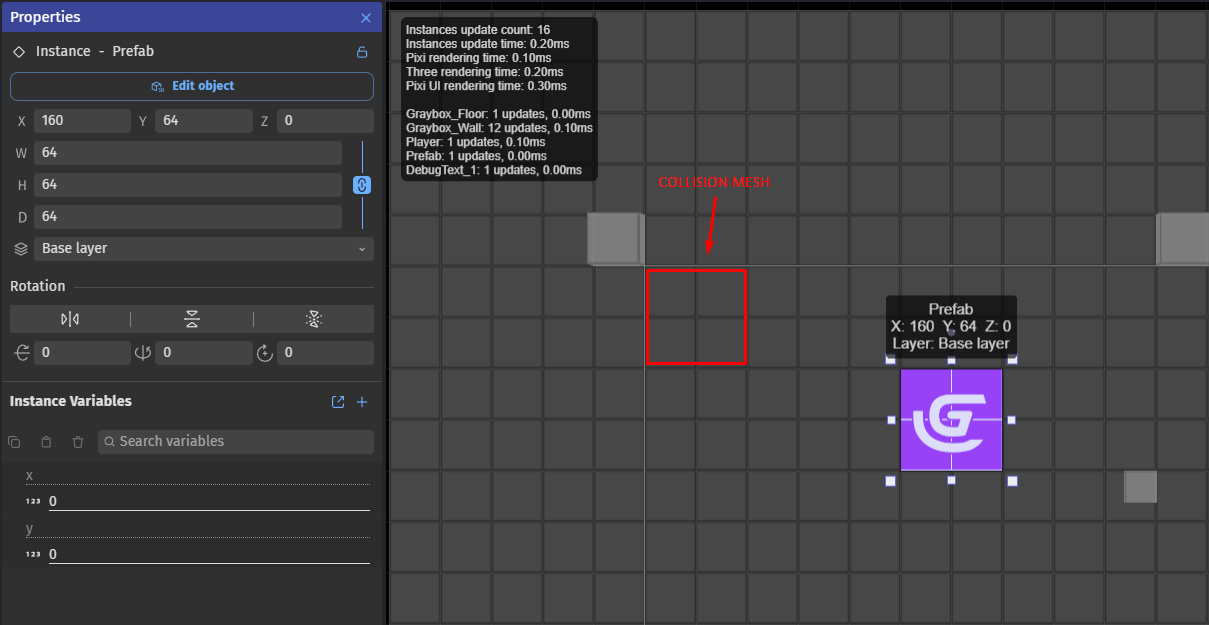Click the width W field
1209x625 pixels.
(188, 153)
